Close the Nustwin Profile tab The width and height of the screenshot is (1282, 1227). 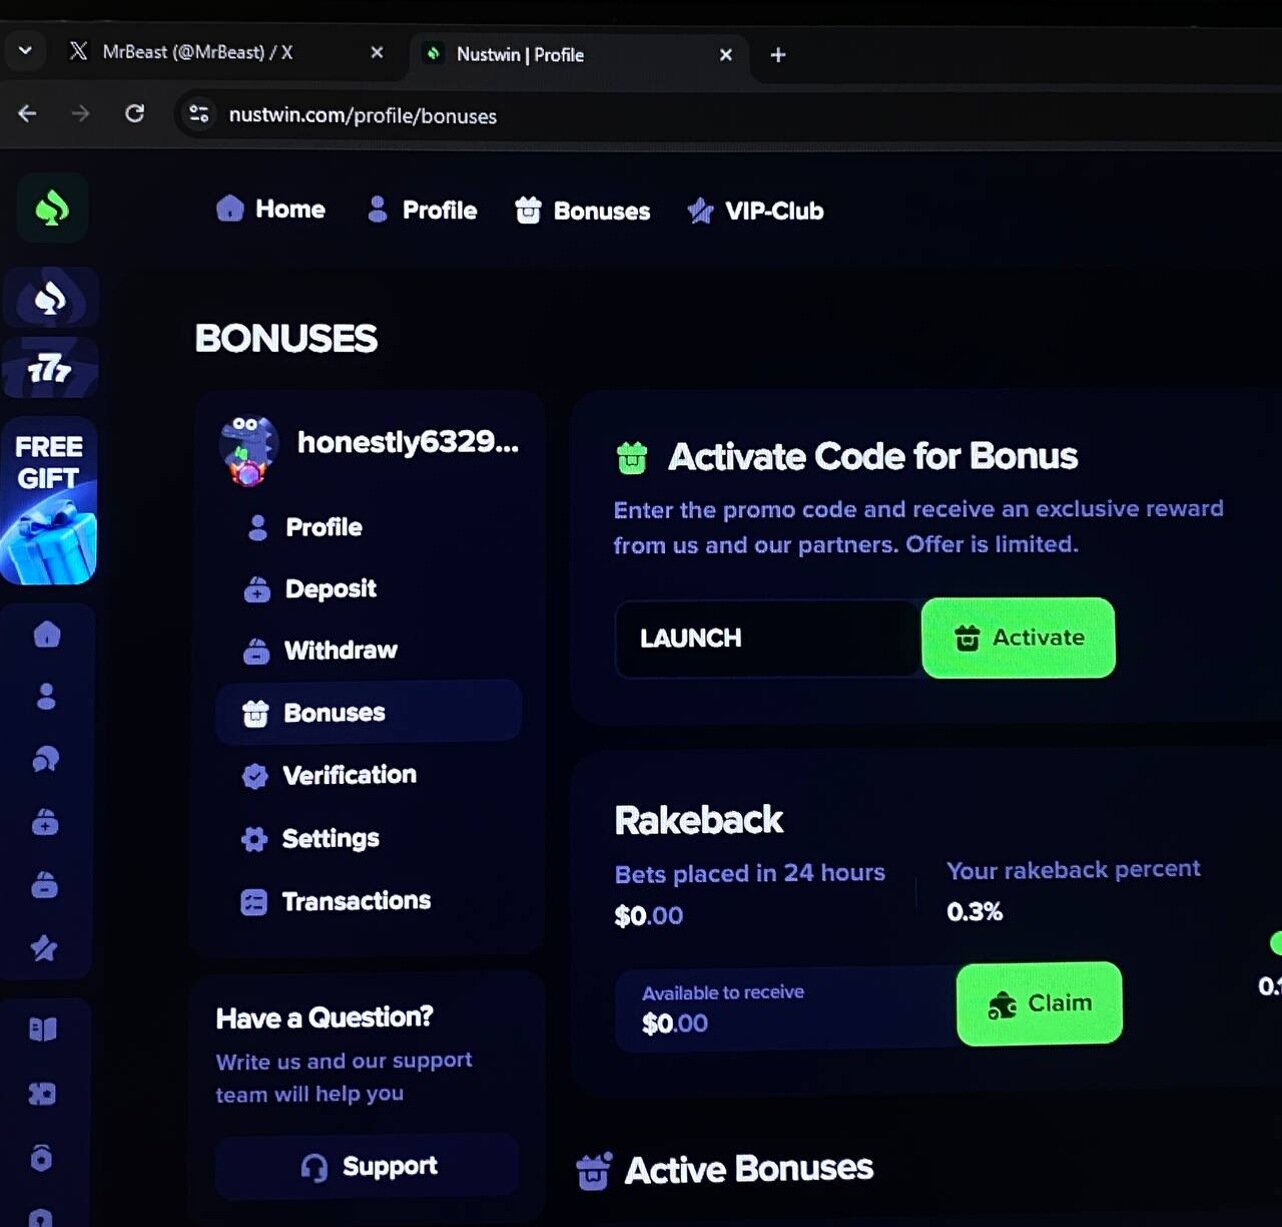click(726, 55)
